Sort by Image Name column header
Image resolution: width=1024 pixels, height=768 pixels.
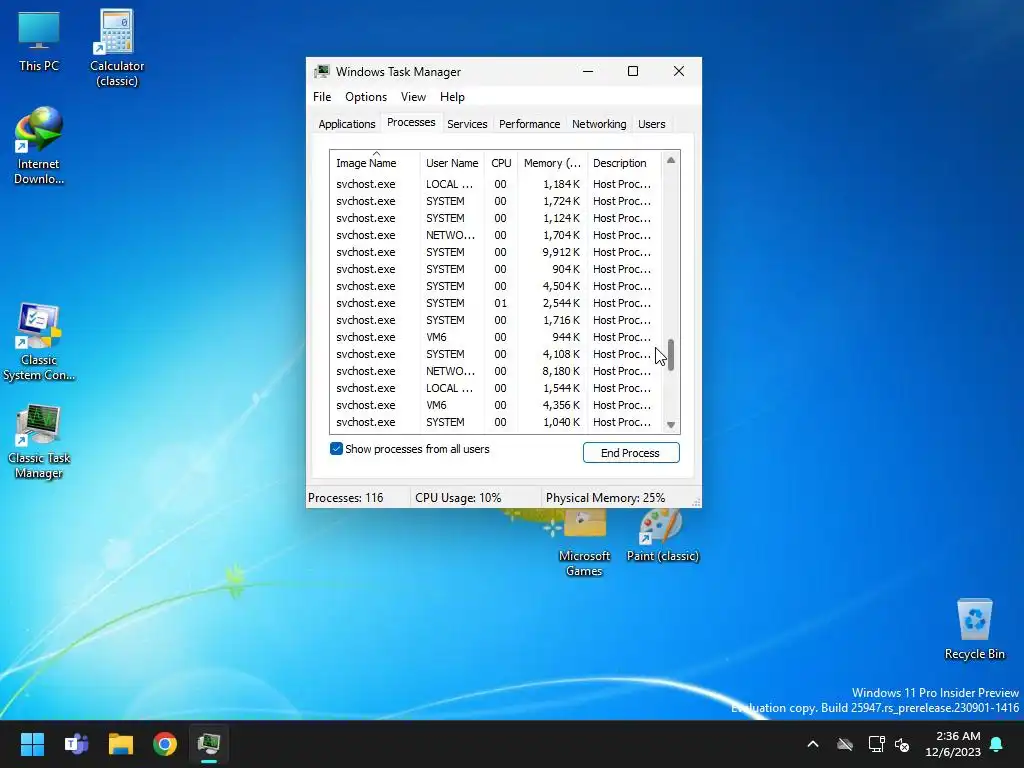pos(375,163)
